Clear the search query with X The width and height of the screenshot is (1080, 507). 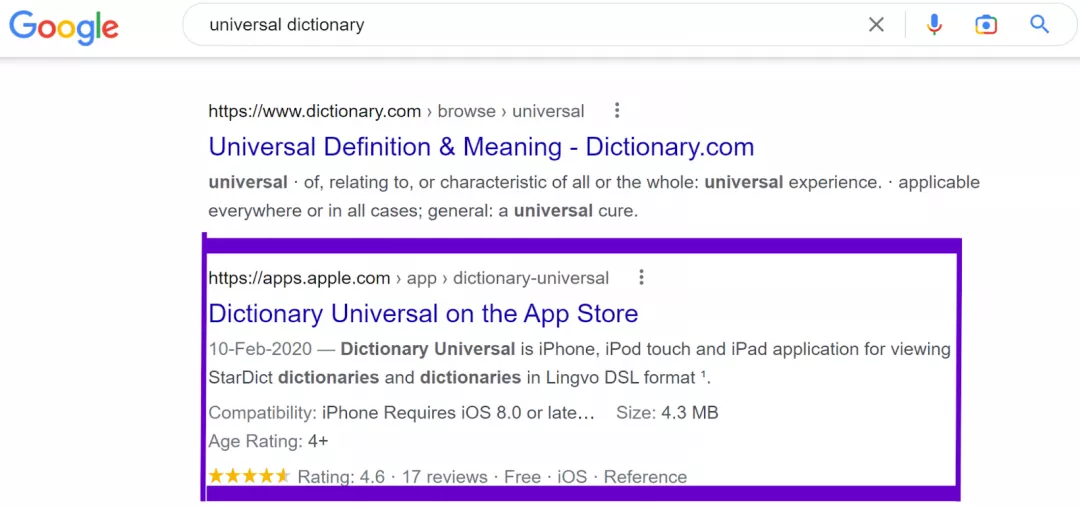pos(876,25)
